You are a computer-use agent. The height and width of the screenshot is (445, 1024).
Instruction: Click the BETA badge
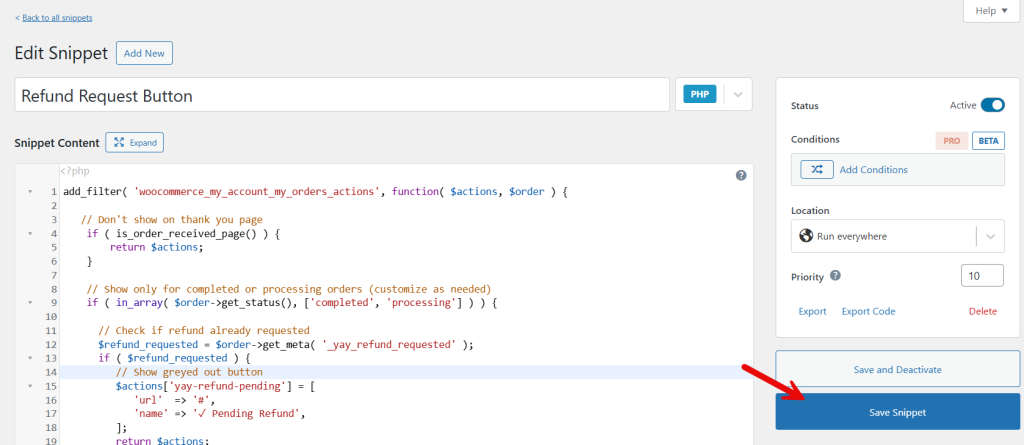point(988,140)
